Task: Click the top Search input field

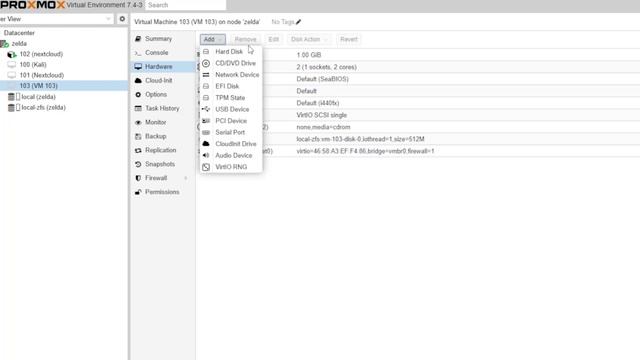Action: pyautogui.click(x=185, y=5)
